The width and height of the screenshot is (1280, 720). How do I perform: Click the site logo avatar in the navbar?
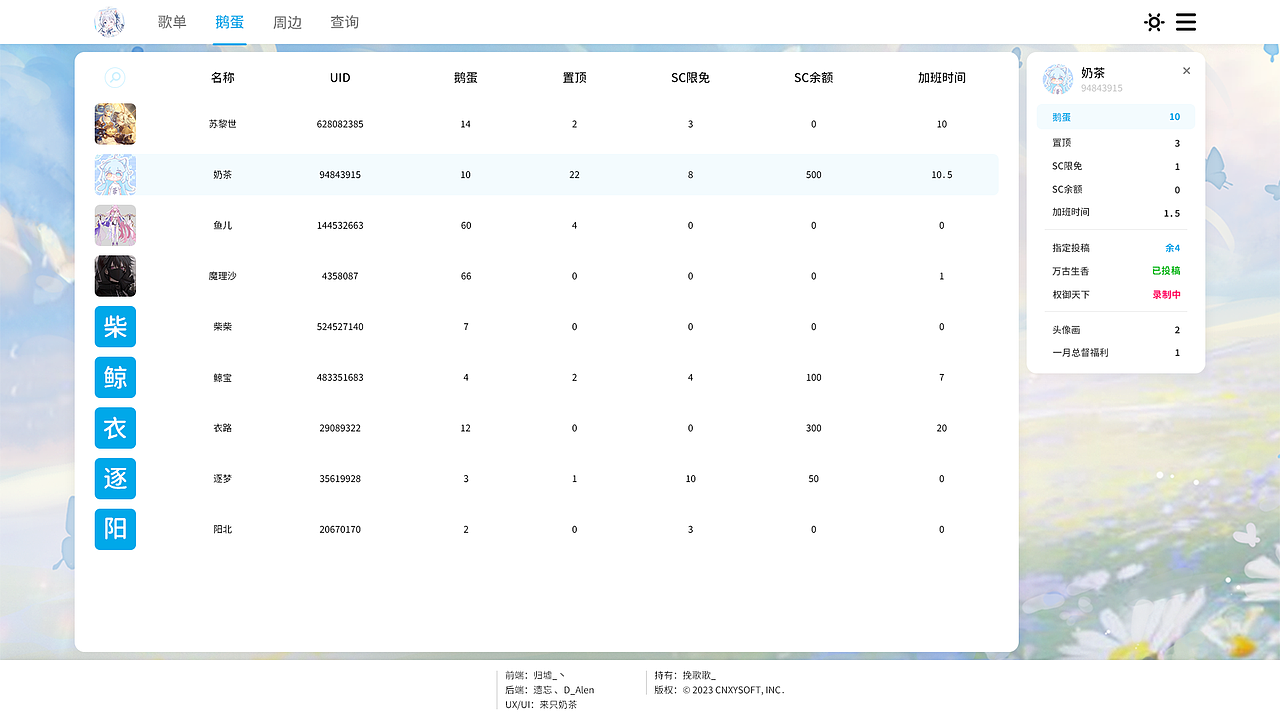pos(109,21)
